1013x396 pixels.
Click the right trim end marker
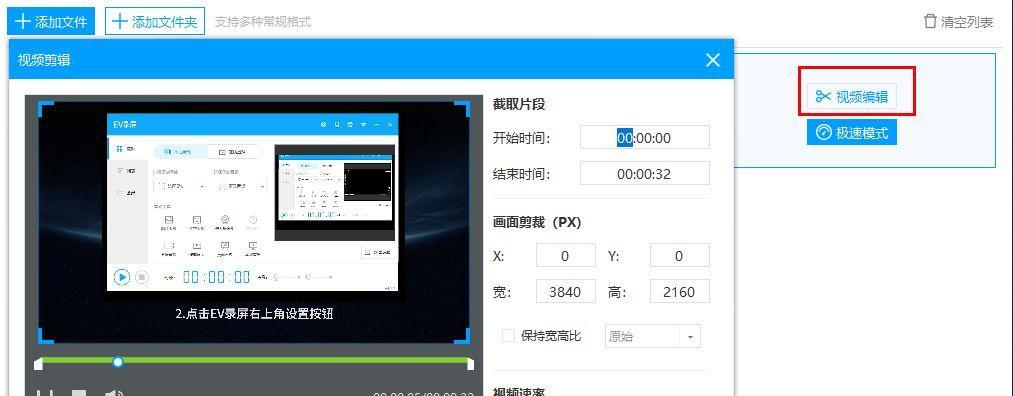470,364
